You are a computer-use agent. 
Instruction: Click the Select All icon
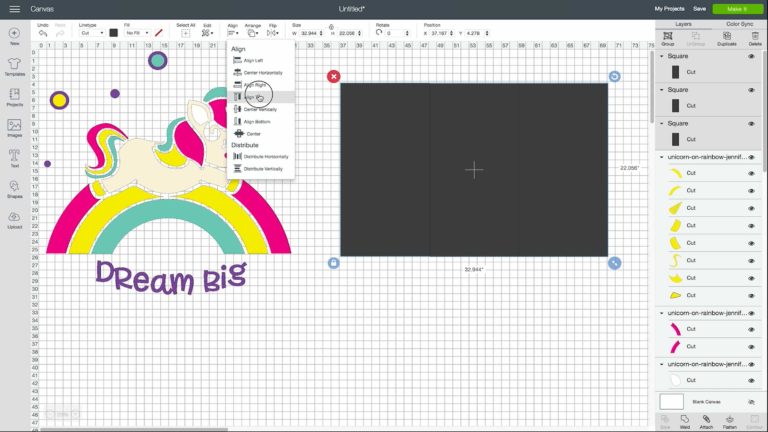click(x=185, y=33)
